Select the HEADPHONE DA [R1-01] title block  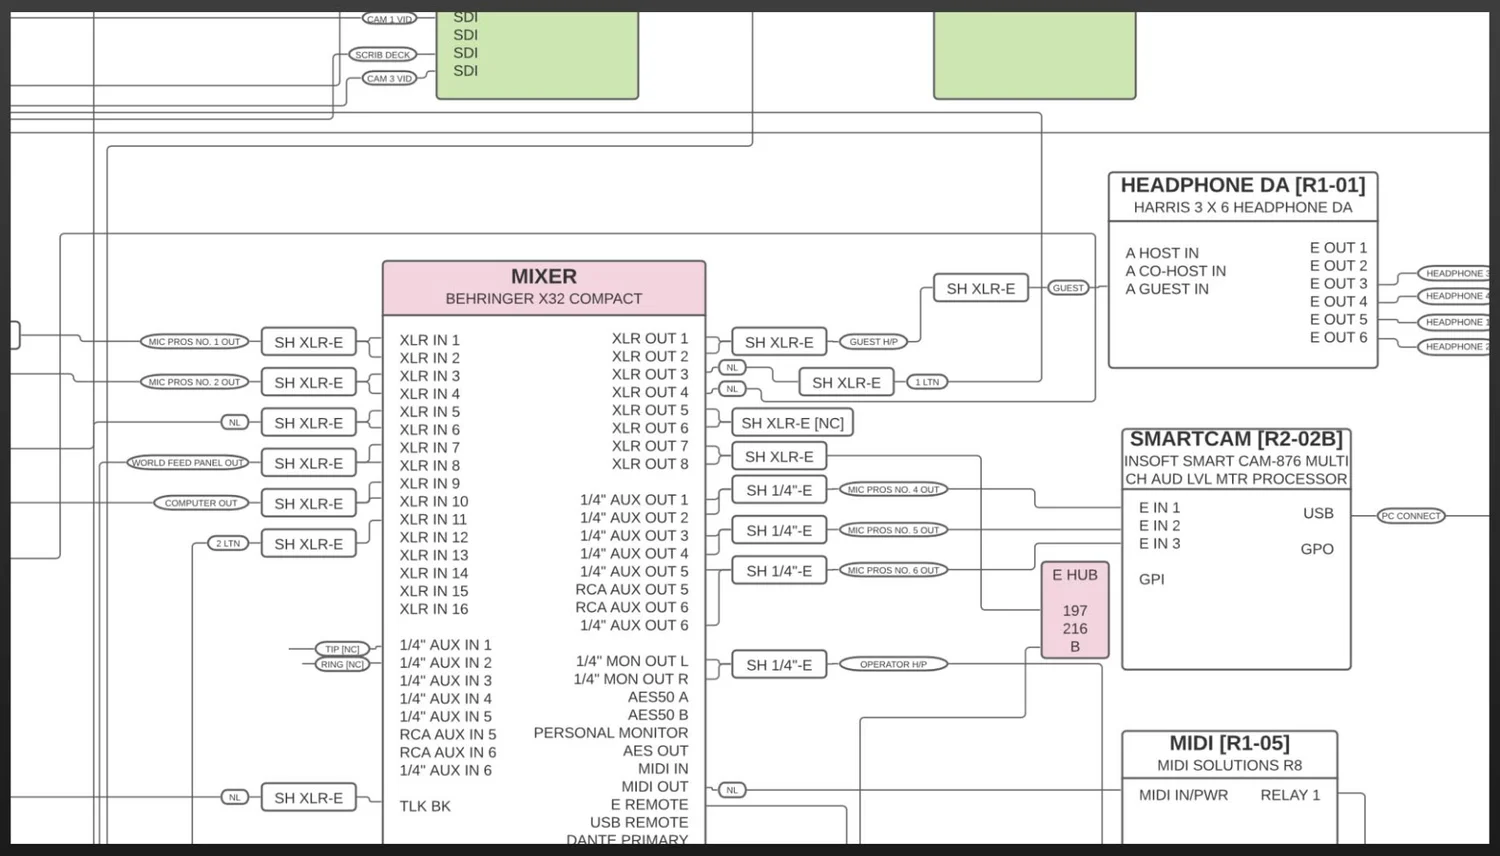click(1243, 196)
